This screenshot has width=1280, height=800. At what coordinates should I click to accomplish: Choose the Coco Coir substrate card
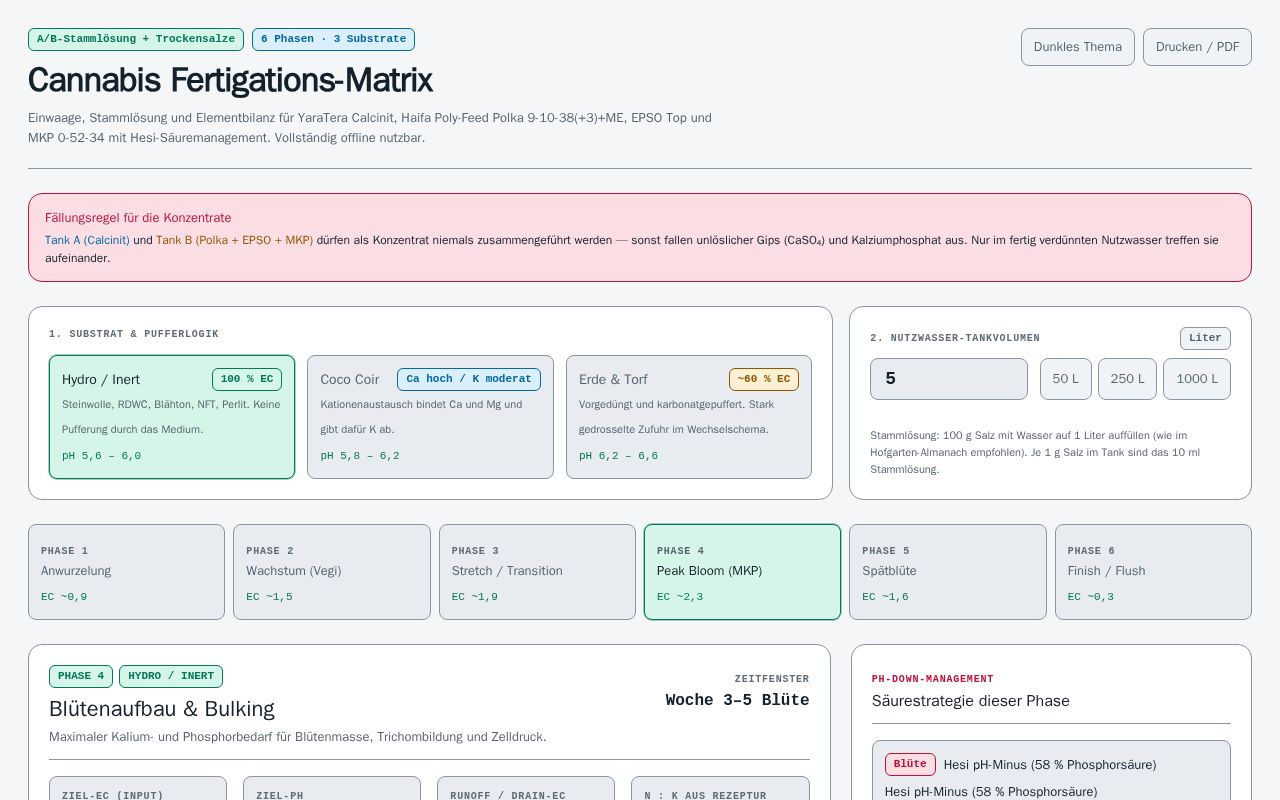(x=430, y=417)
